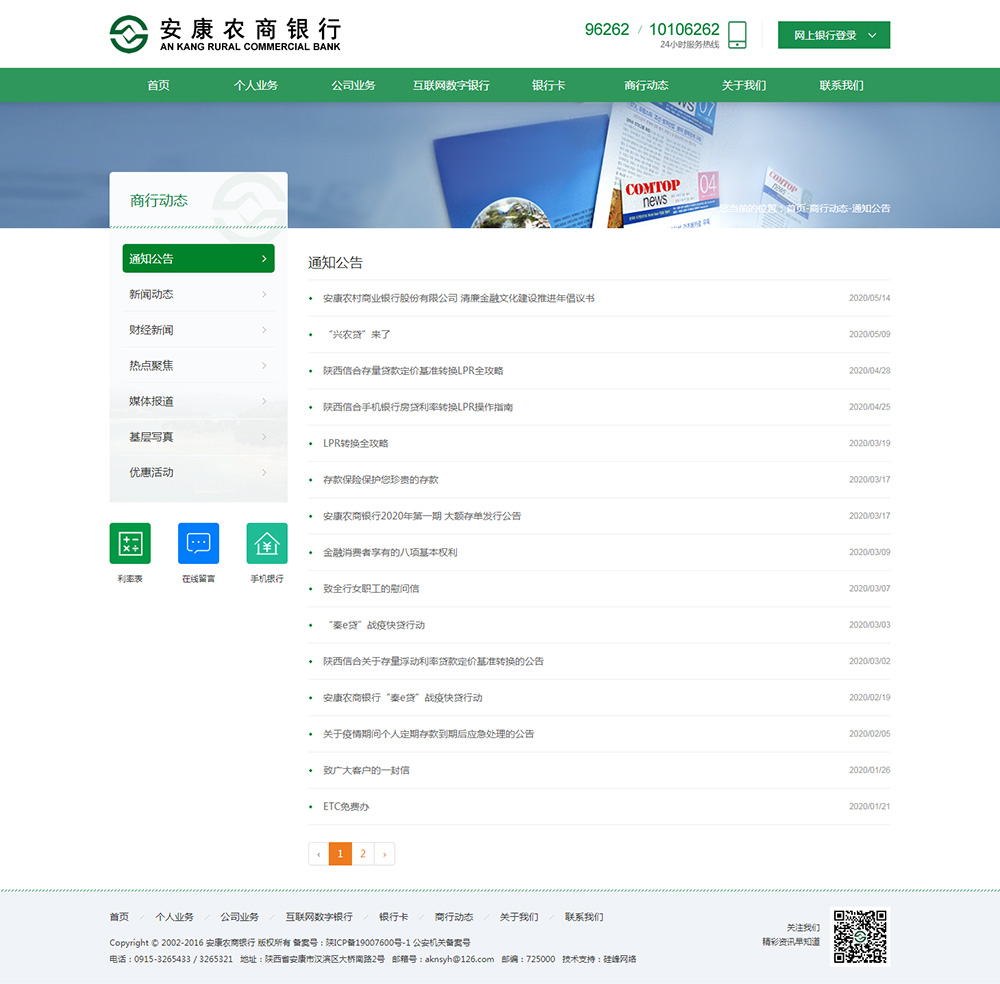Open the online message chat icon
The height and width of the screenshot is (984, 1000).
(198, 544)
